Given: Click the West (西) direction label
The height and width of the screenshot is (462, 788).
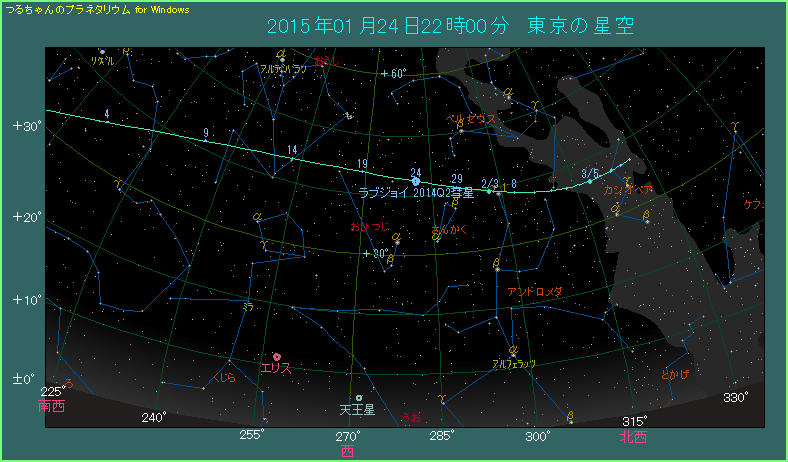Looking at the screenshot, I should click(x=347, y=451).
